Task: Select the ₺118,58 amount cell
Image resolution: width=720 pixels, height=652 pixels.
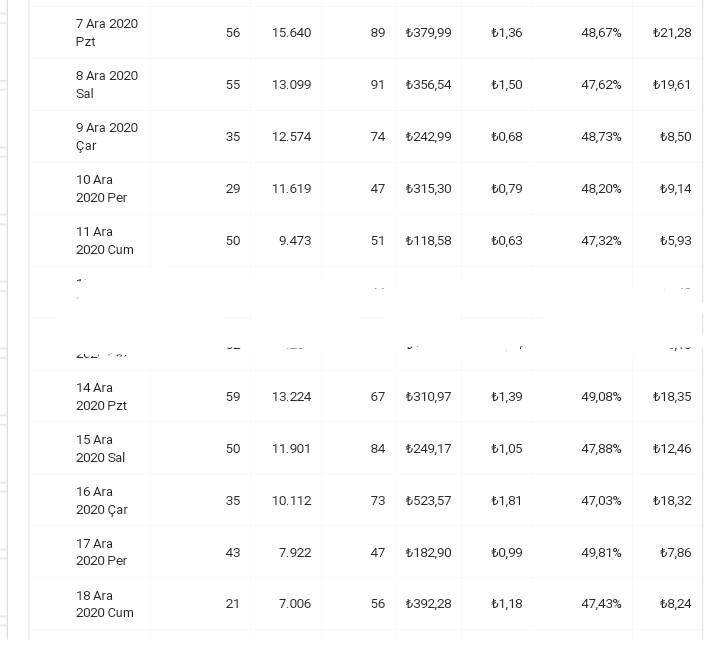Action: pyautogui.click(x=428, y=241)
